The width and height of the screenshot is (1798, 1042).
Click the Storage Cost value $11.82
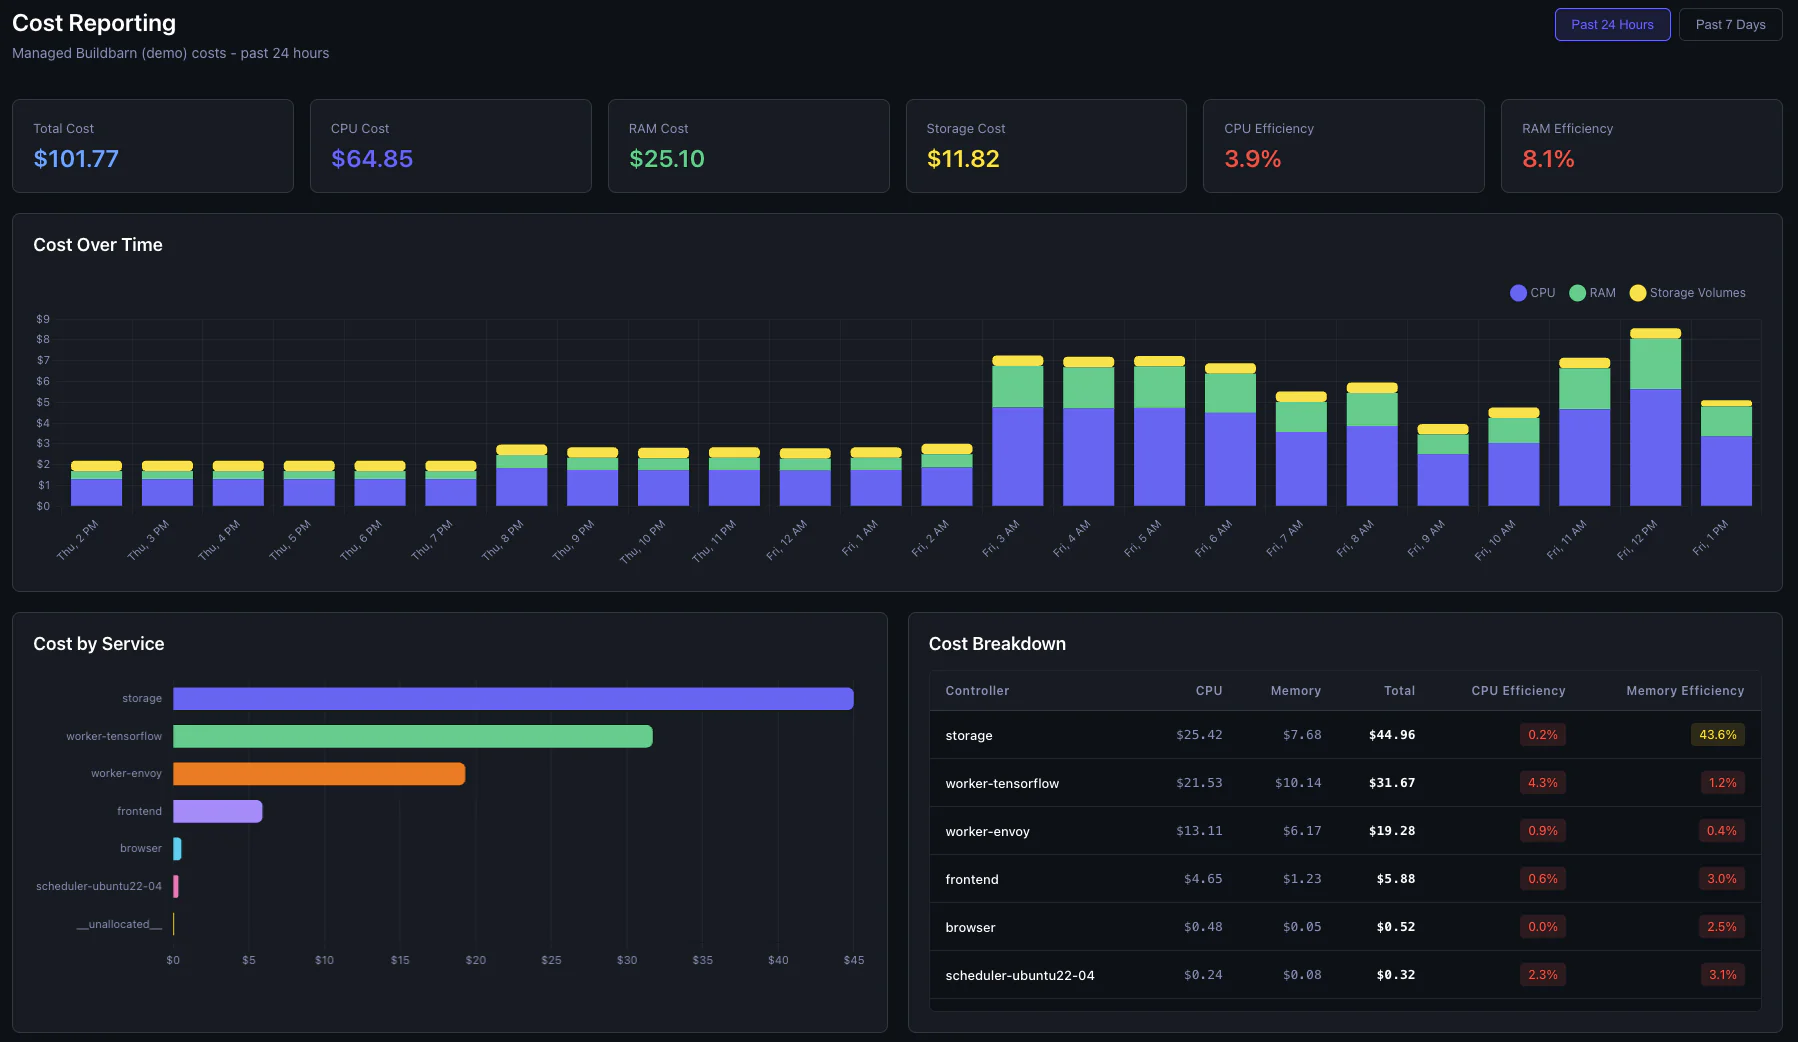(x=963, y=159)
